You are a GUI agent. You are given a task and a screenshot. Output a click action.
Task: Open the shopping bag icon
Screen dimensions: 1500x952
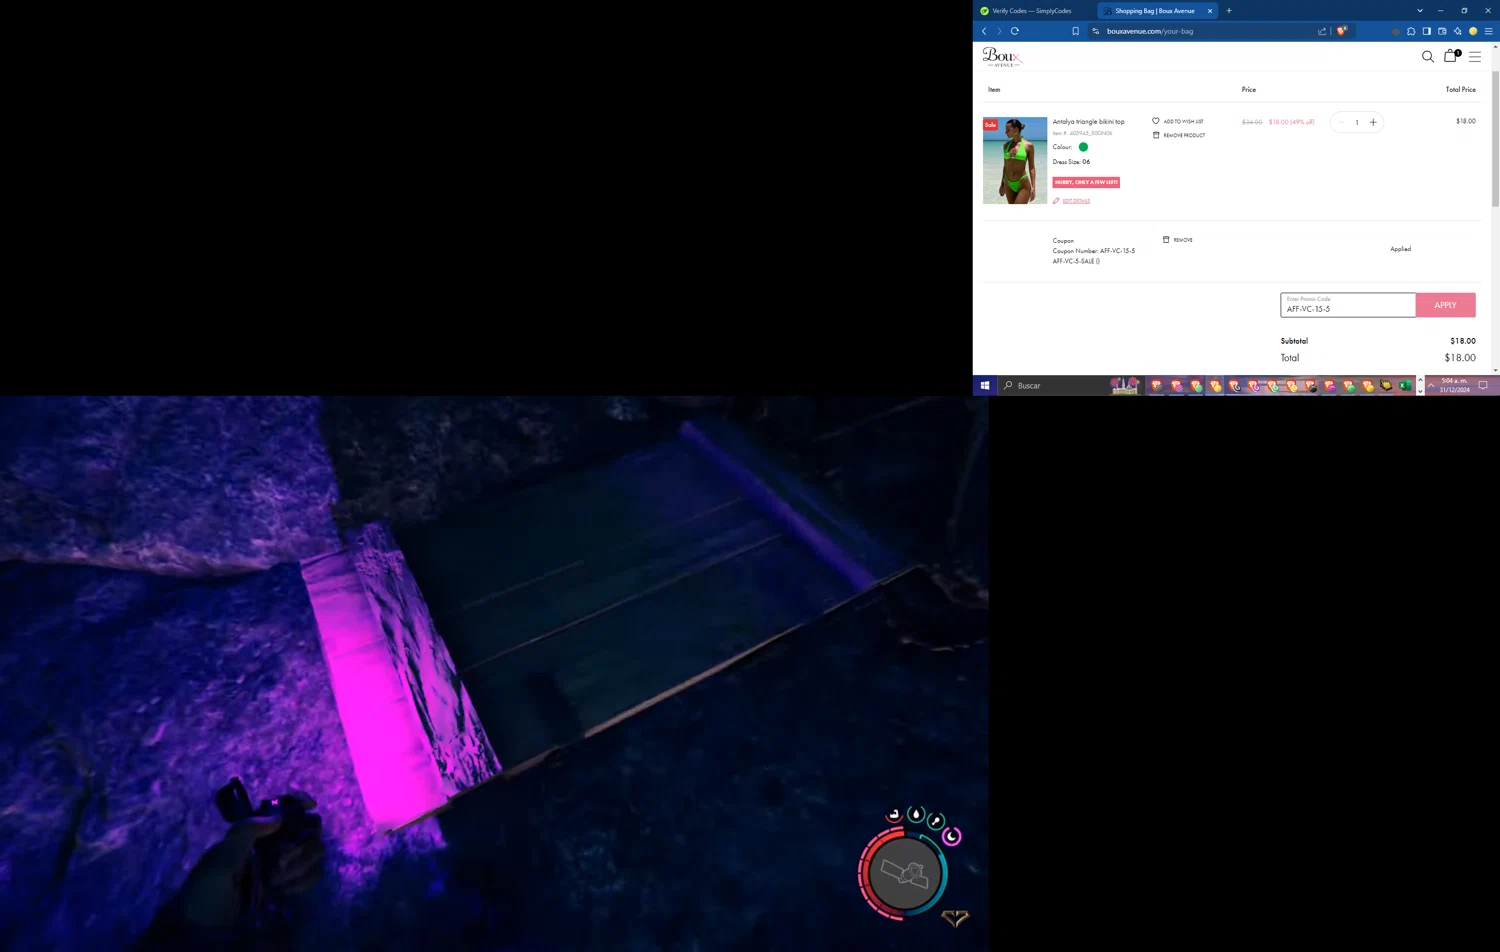1451,56
